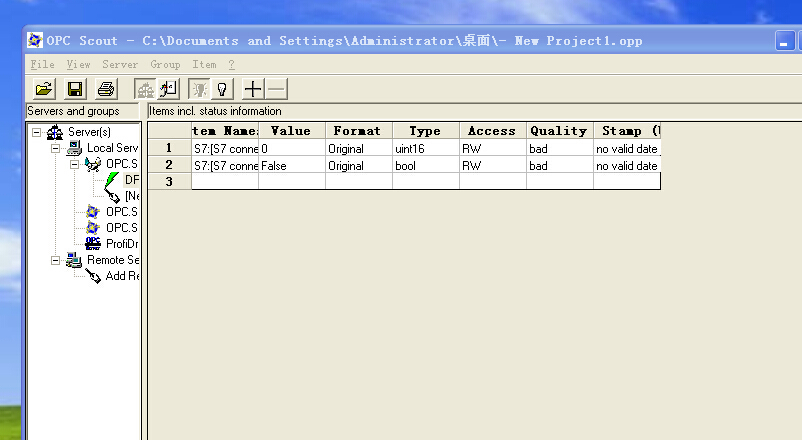
Task: Click the green lightning group icon
Action: click(x=112, y=180)
